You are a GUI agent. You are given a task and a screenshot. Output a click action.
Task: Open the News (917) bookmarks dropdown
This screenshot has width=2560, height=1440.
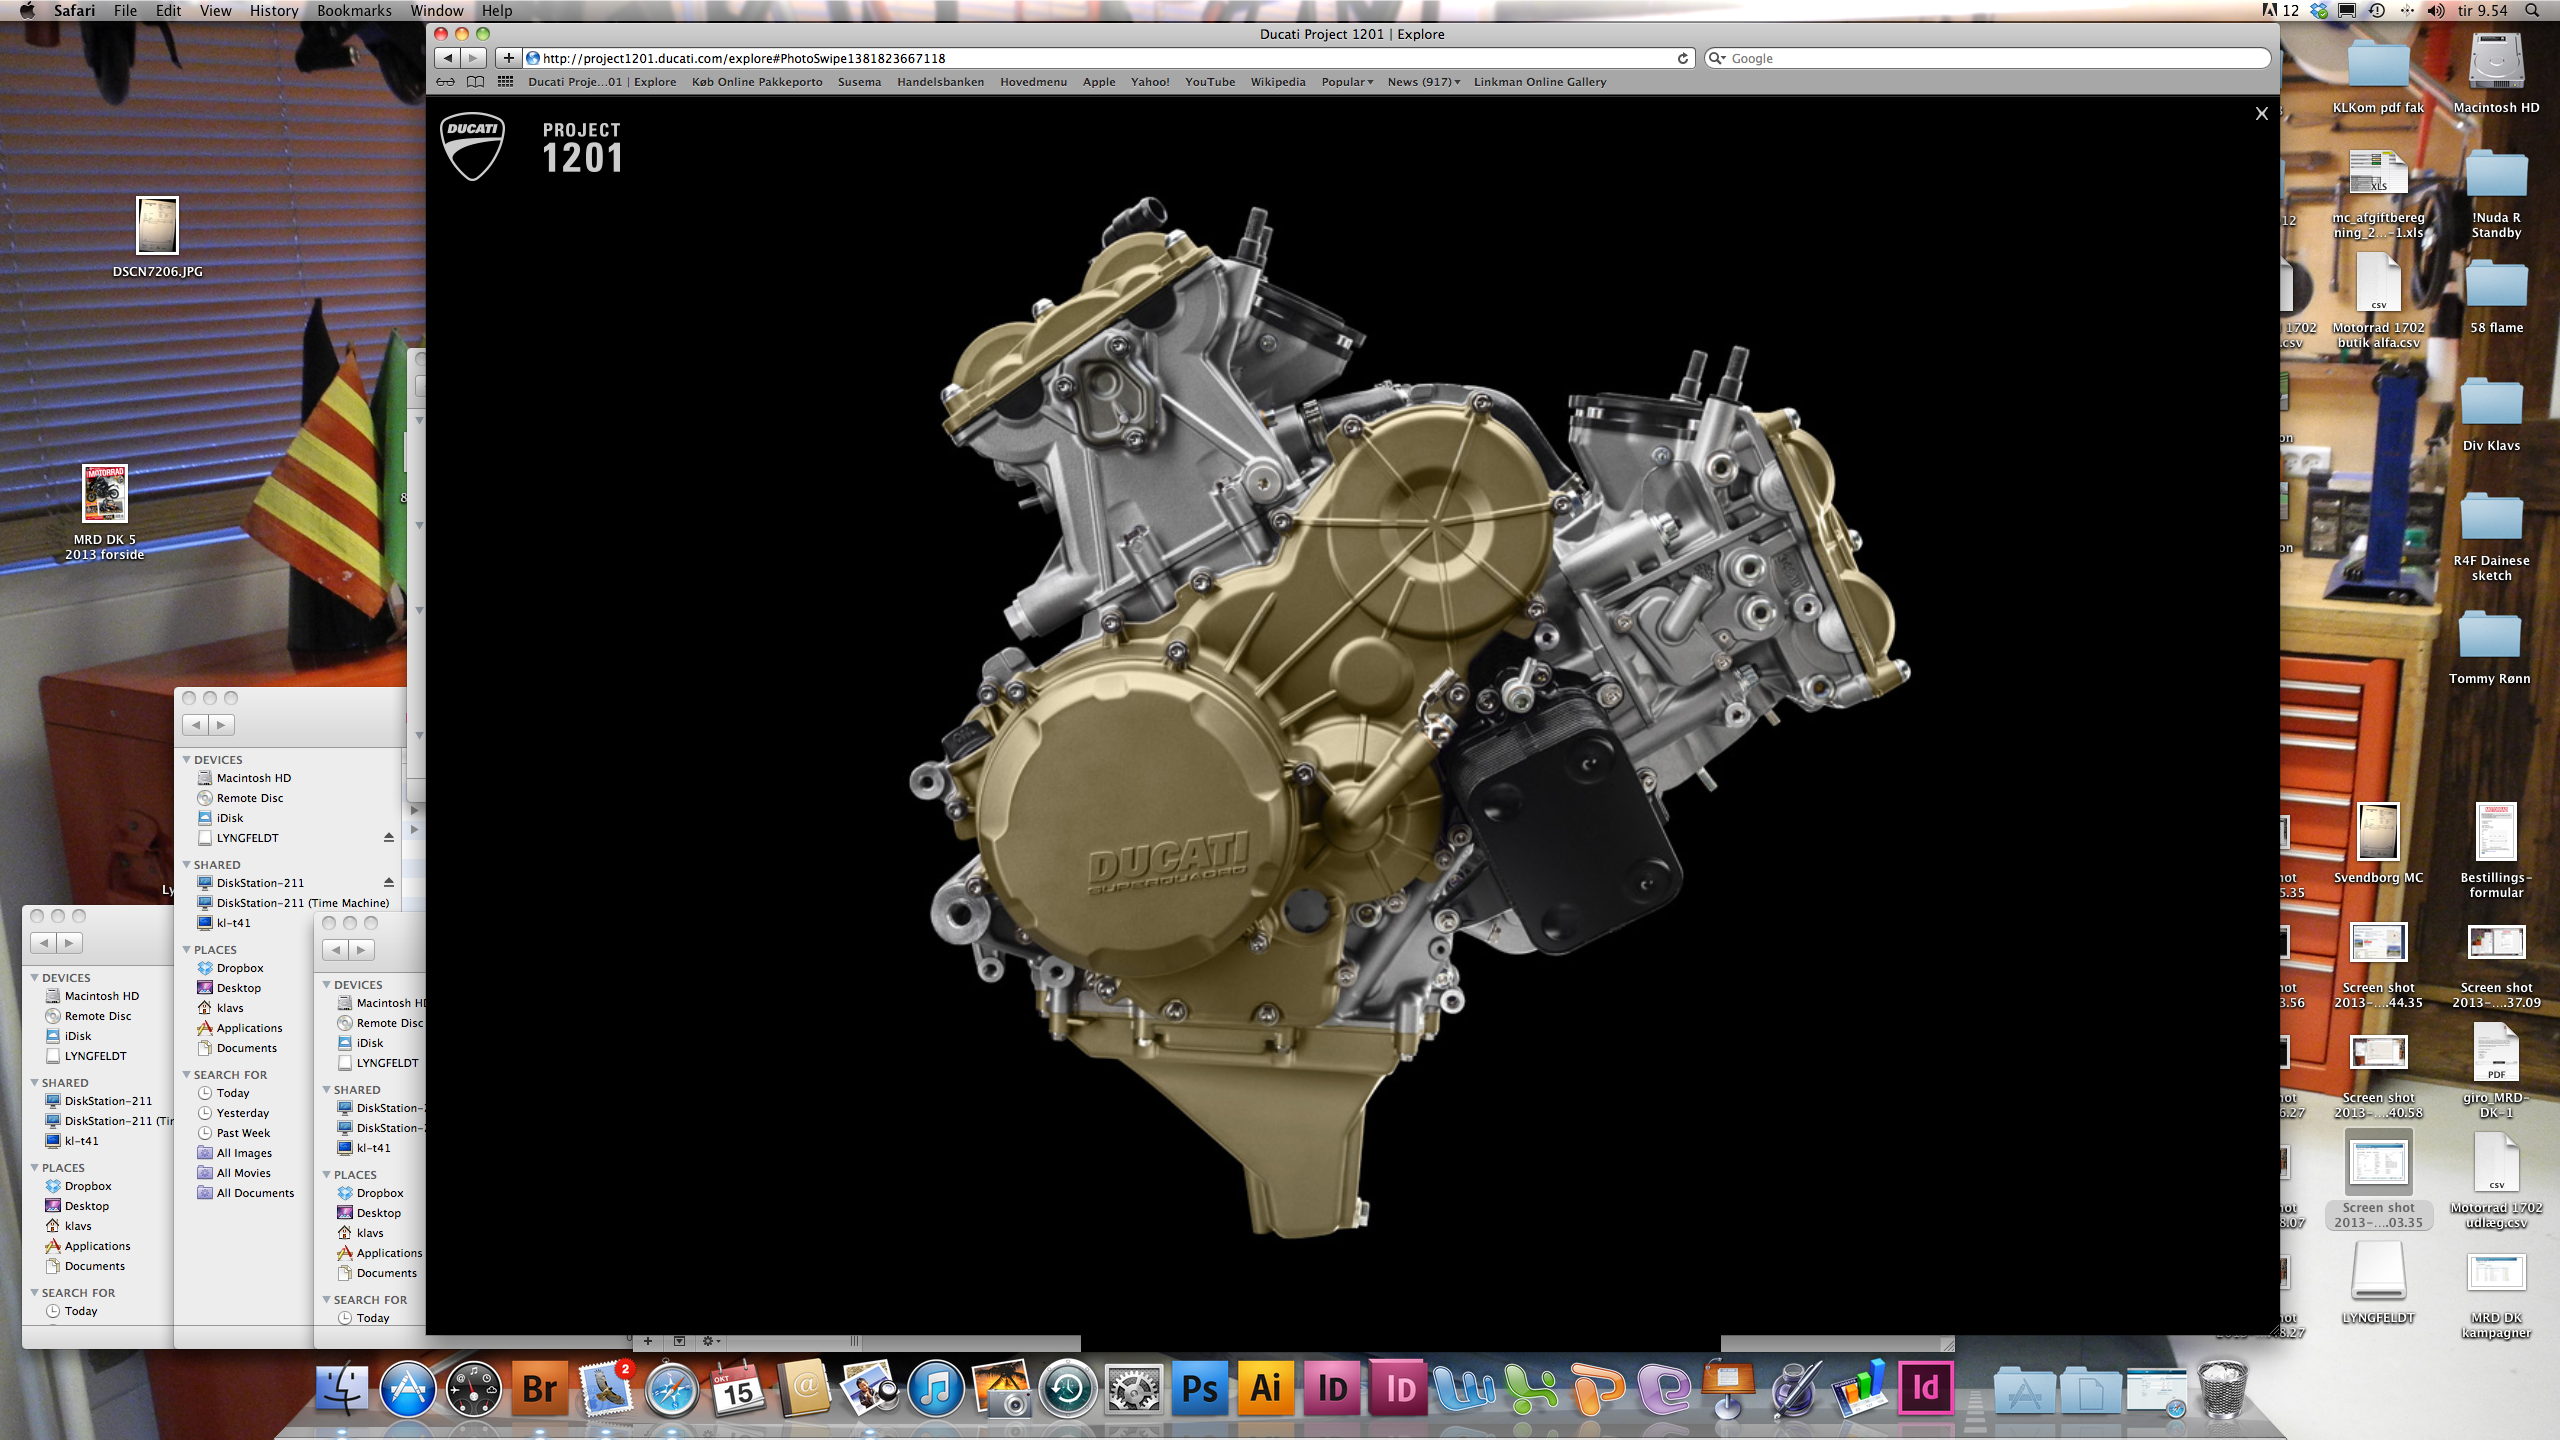pyautogui.click(x=1423, y=82)
